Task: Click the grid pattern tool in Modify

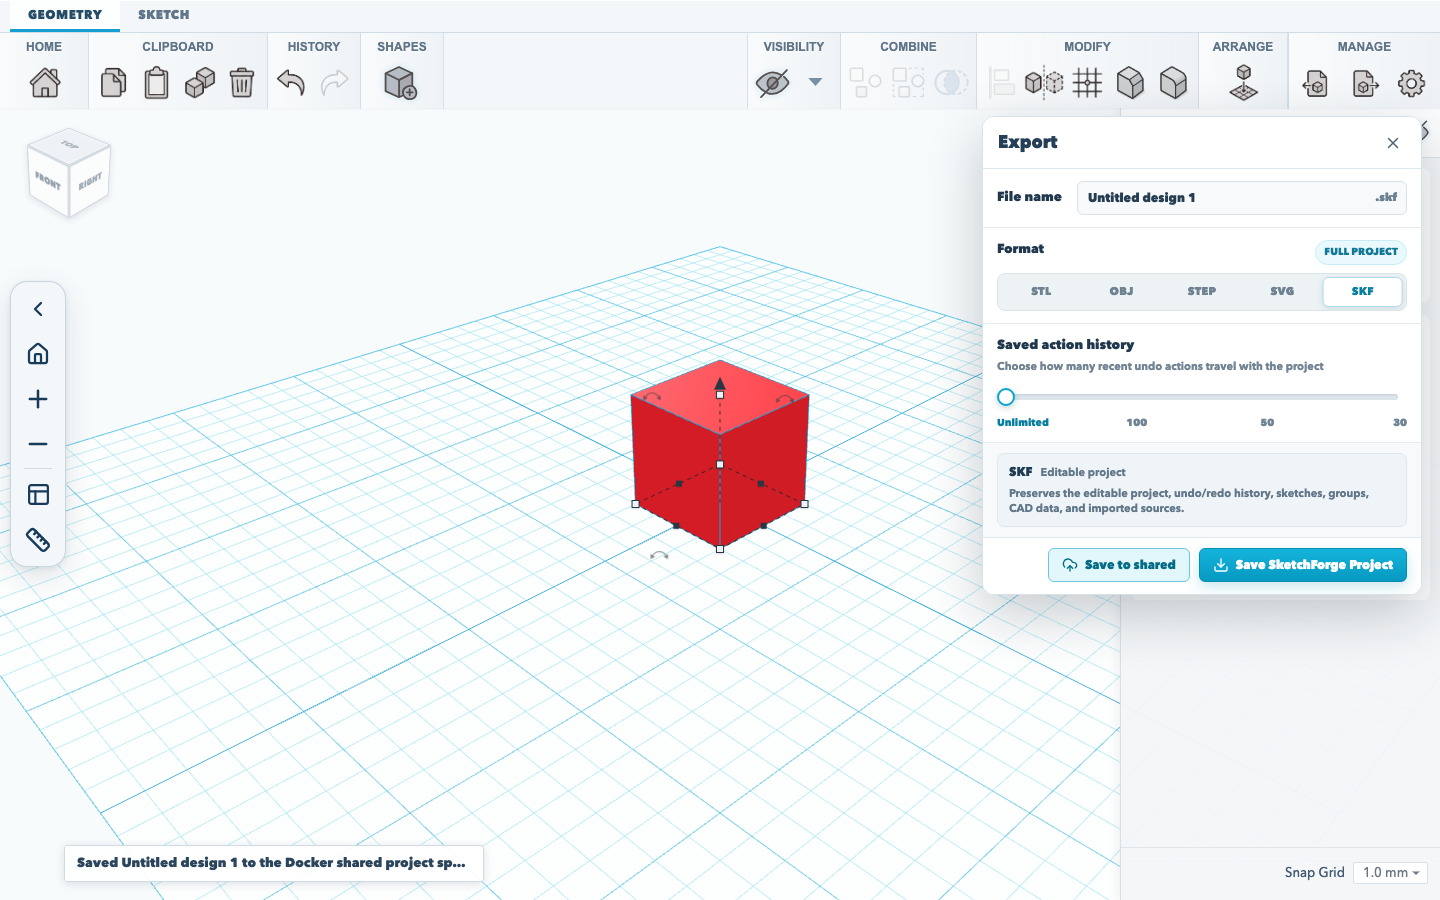Action: (x=1087, y=83)
